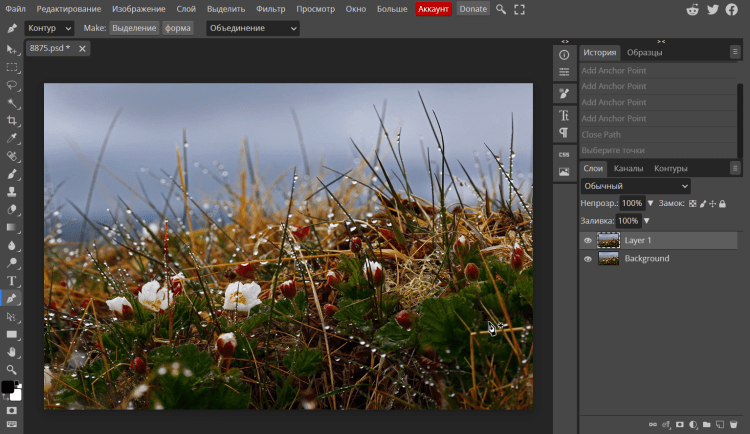Expand the Контур mode dropdown

48,28
